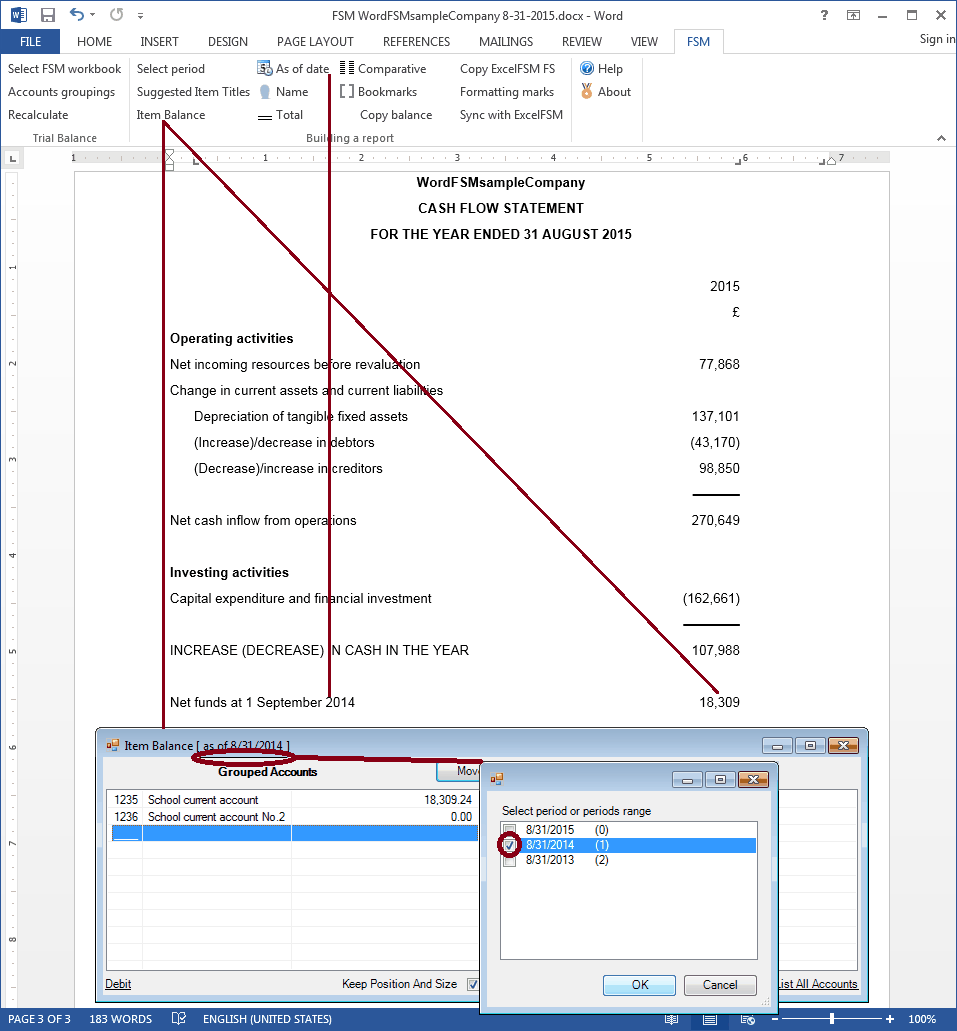Confirm period selection with OK
The width and height of the screenshot is (957, 1031).
click(x=639, y=985)
